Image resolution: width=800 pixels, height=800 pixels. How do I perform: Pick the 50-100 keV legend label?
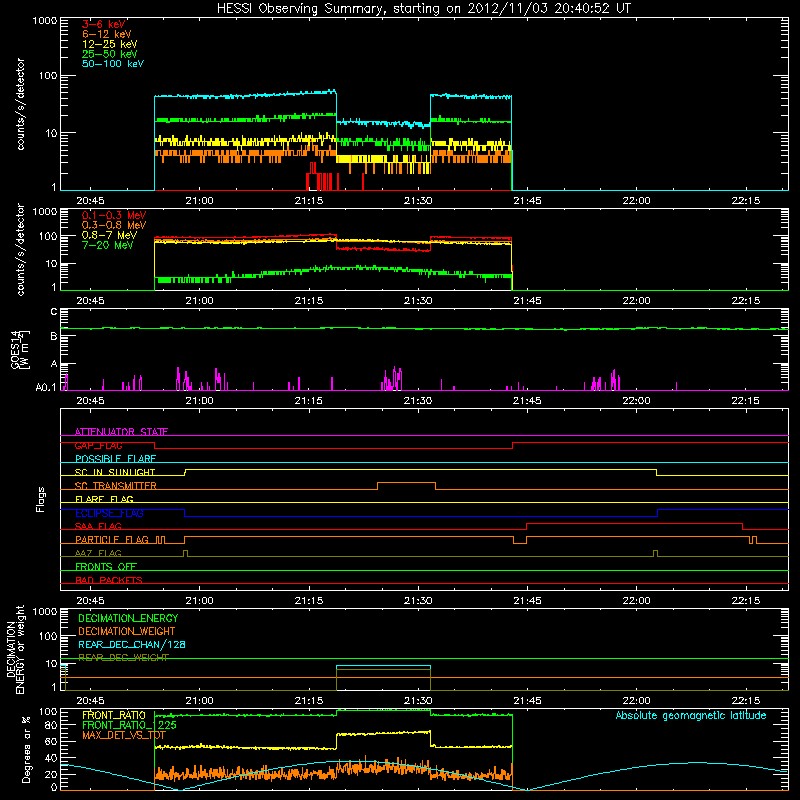point(112,64)
